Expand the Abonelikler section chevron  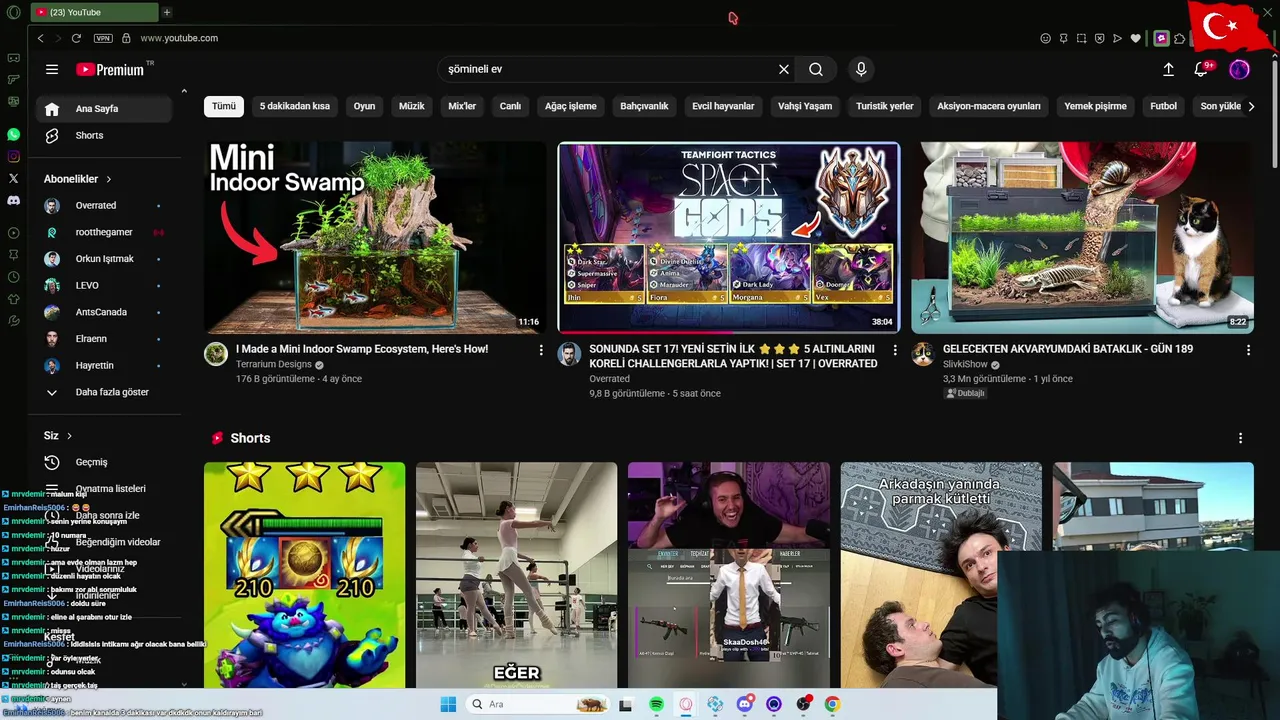(108, 179)
